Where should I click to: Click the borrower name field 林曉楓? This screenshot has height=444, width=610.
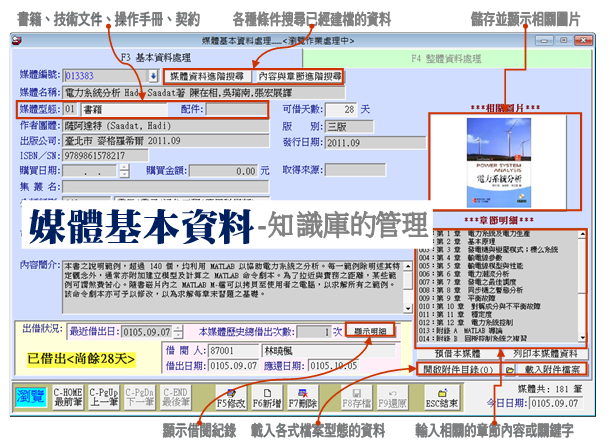(329, 351)
